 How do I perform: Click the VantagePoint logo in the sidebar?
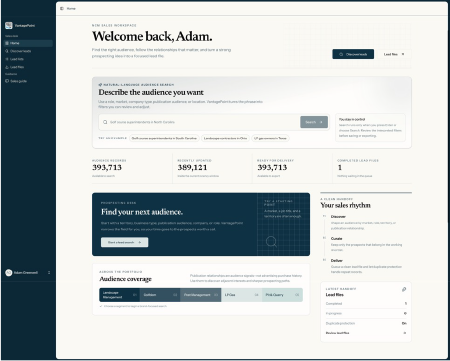pyautogui.click(x=9, y=25)
